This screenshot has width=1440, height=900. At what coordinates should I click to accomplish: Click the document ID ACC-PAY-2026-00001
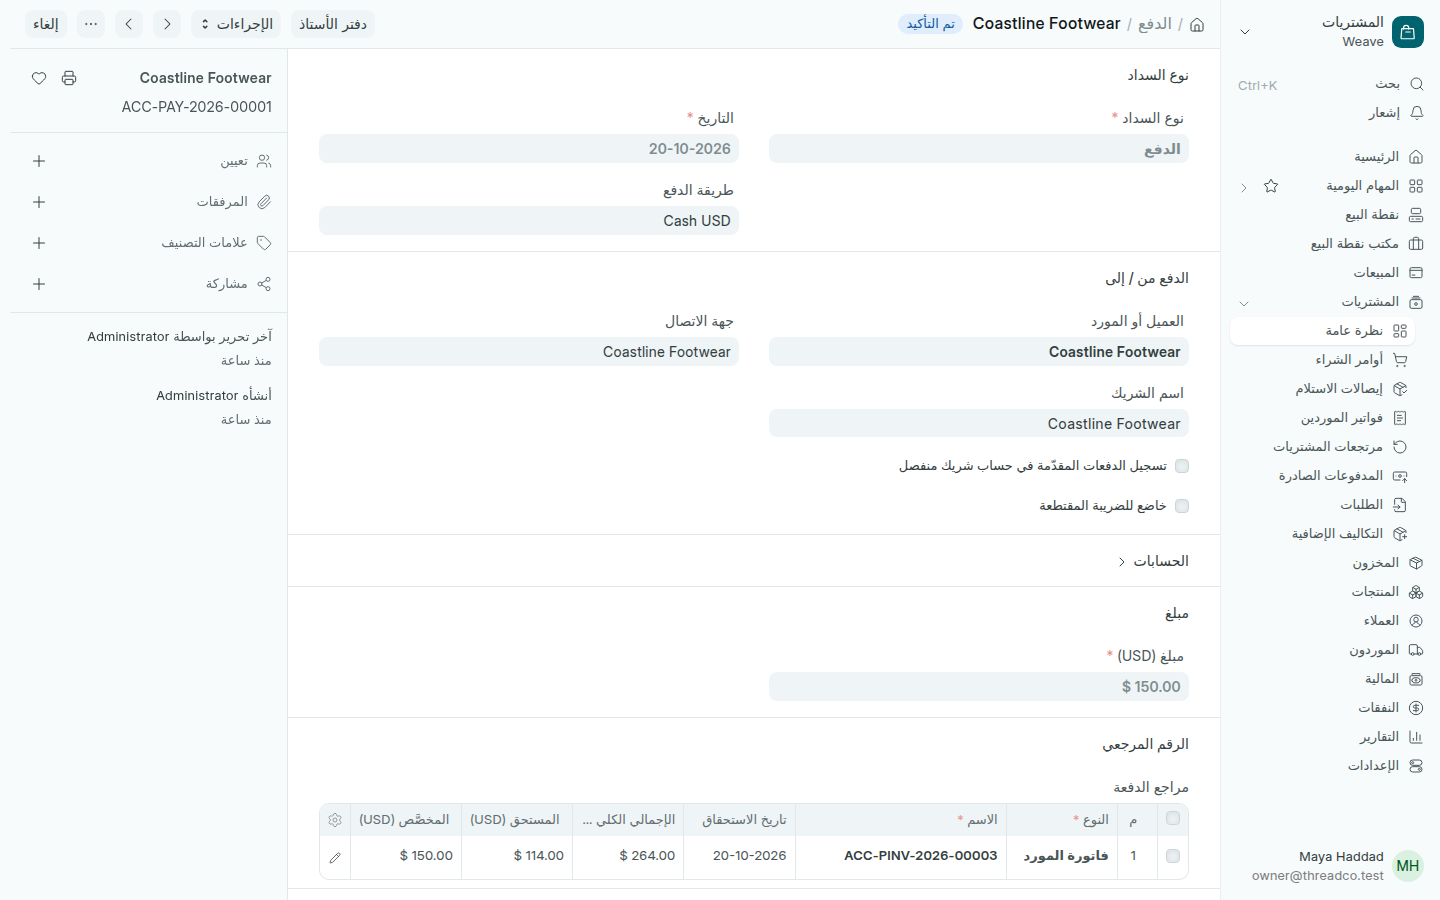coord(197,107)
